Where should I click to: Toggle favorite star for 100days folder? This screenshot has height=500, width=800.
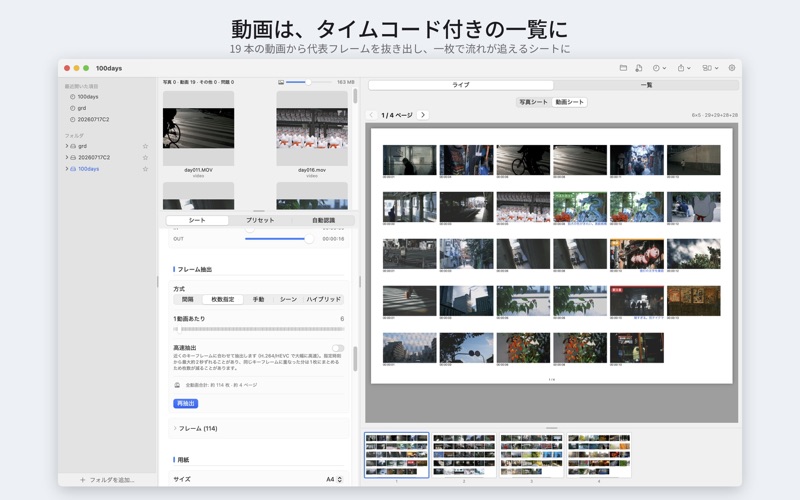(x=145, y=168)
